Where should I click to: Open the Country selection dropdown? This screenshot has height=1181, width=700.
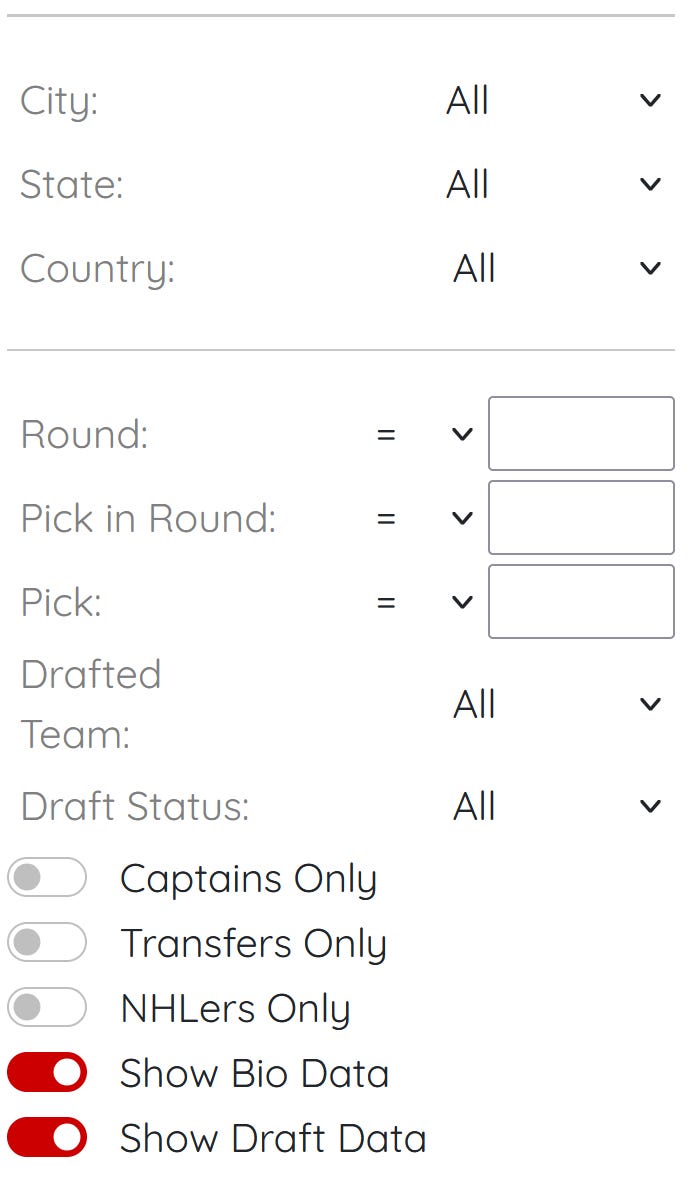(x=558, y=269)
